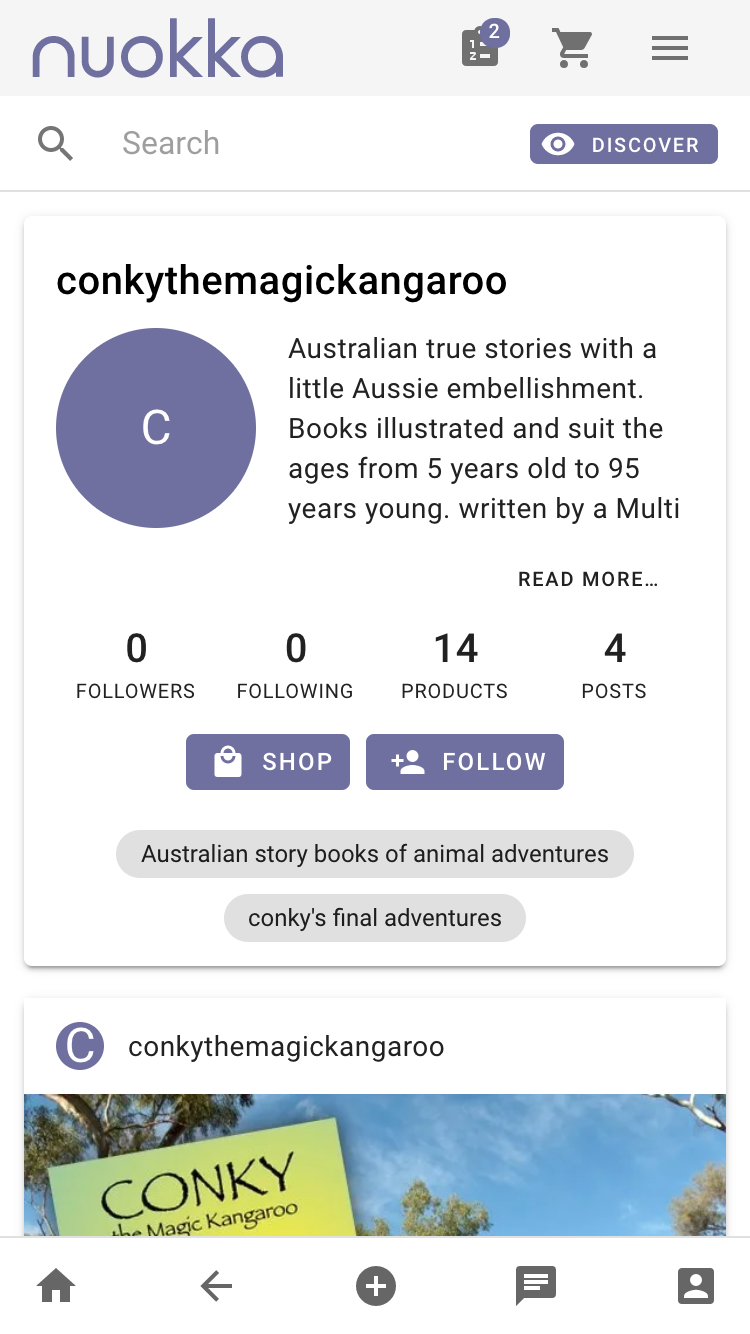Image resolution: width=750 pixels, height=1334 pixels.
Task: Open the hamburger menu
Action: [669, 48]
